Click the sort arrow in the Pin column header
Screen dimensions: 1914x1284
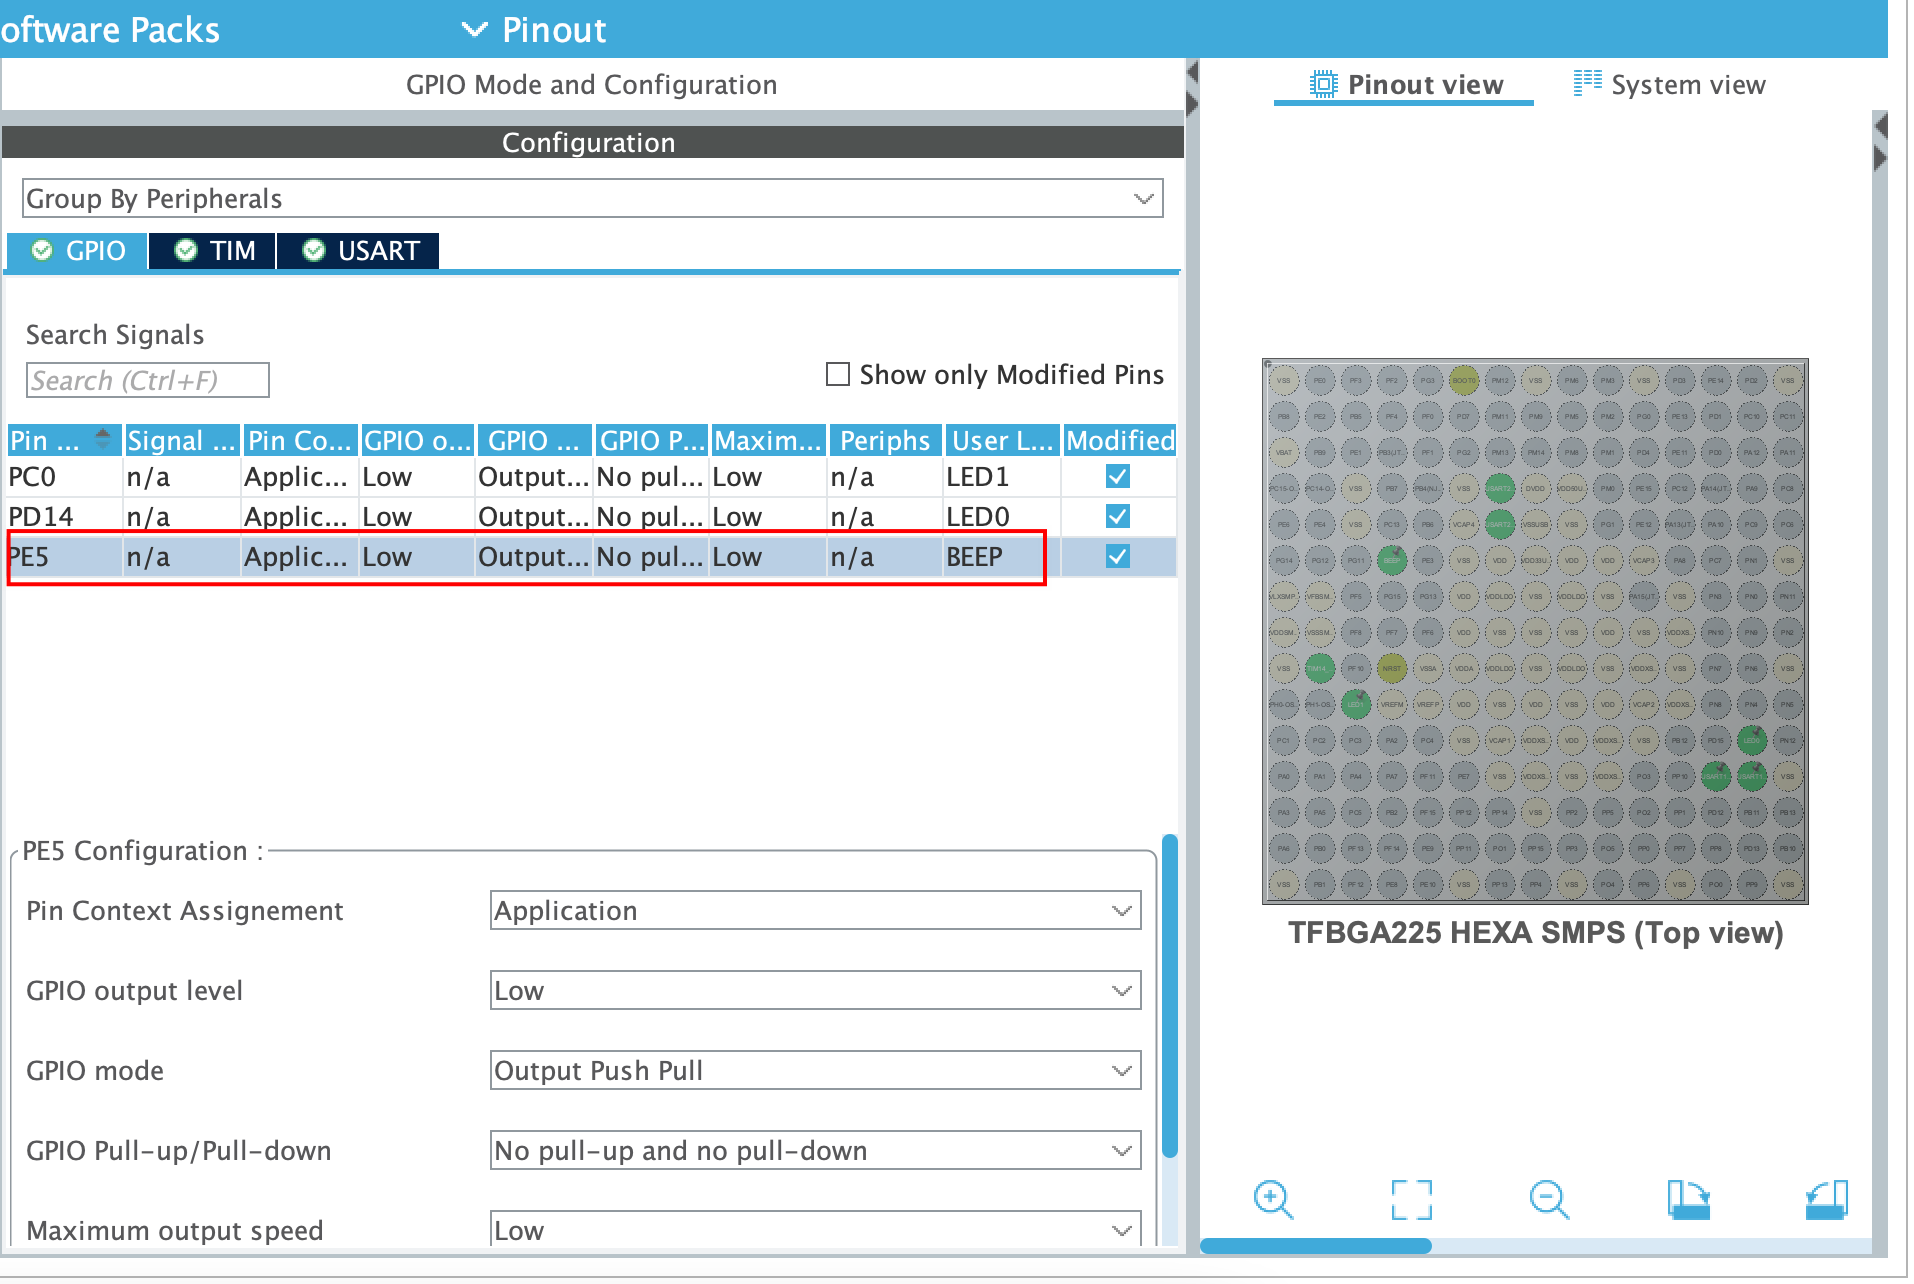click(x=102, y=438)
